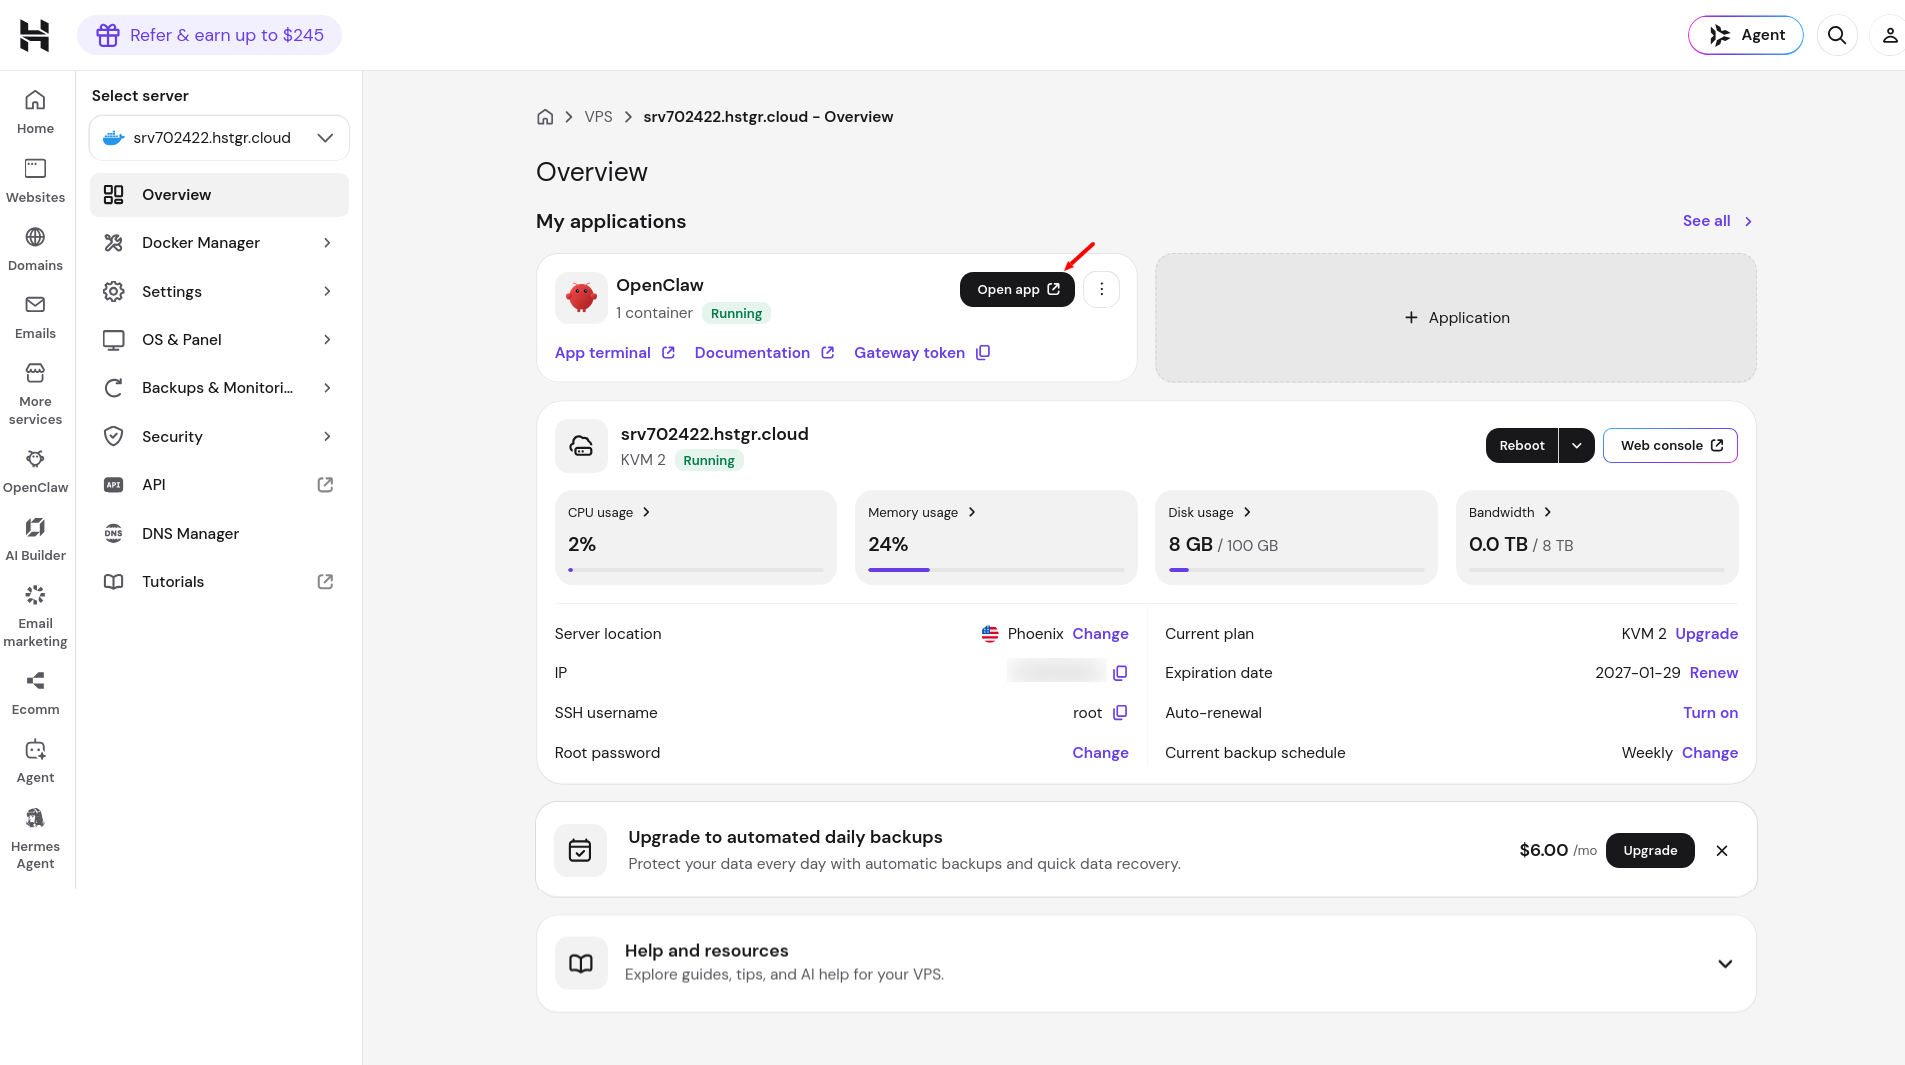
Task: Launch AI Builder from the sidebar
Action: (x=35, y=538)
